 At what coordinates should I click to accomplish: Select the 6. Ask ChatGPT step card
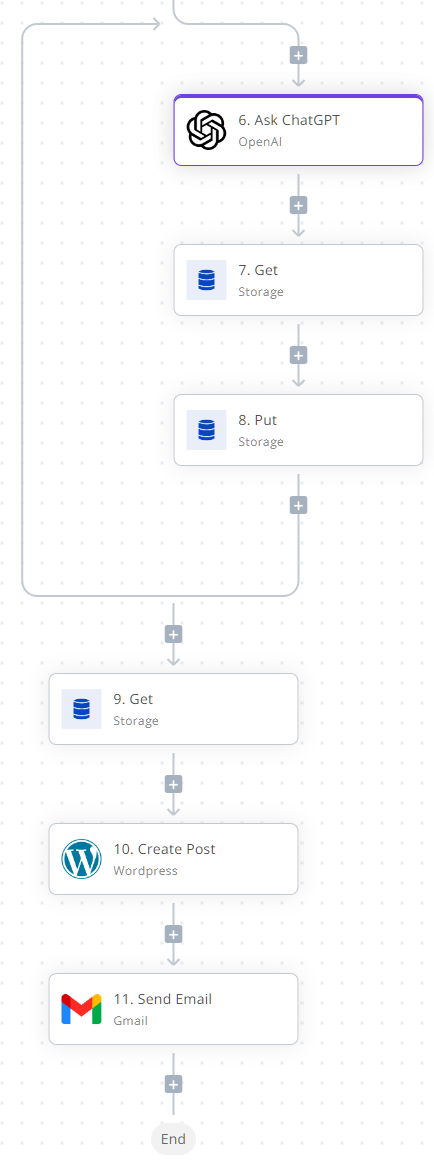coord(299,130)
